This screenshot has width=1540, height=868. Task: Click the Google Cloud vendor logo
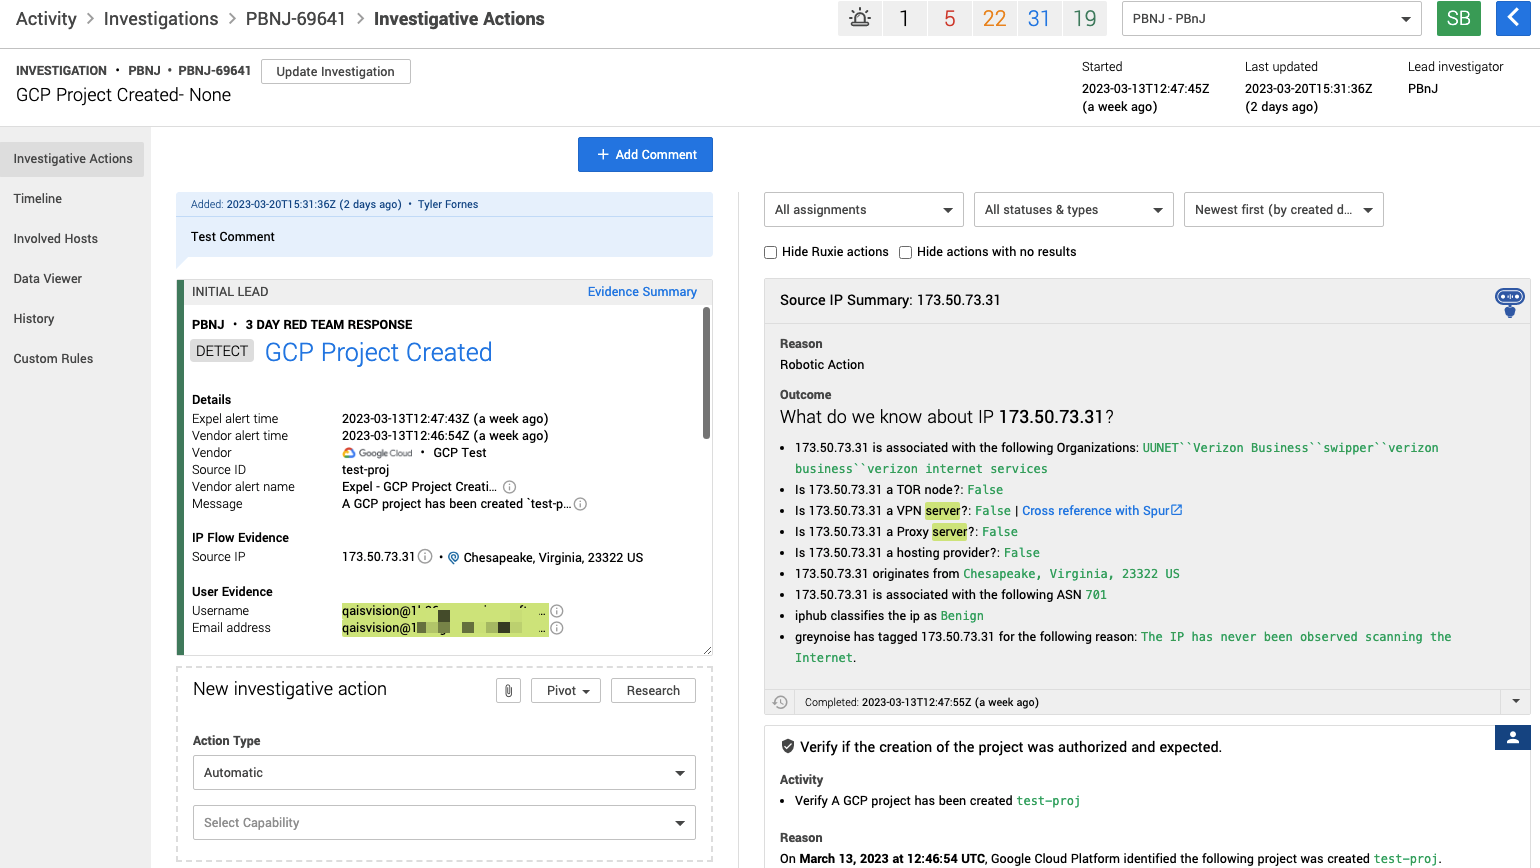point(377,453)
